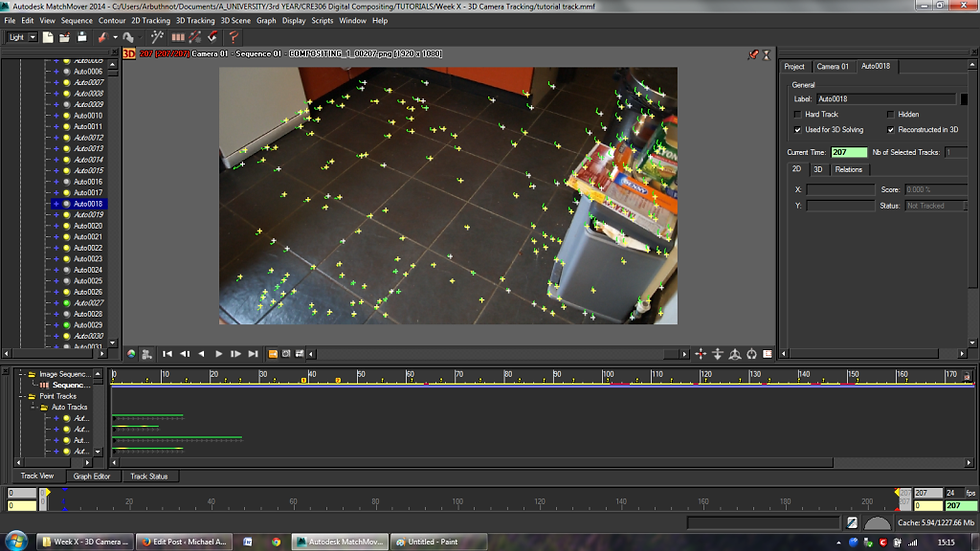Select the 3D coordinates sub-tab
The height and width of the screenshot is (551, 980).
(x=818, y=169)
